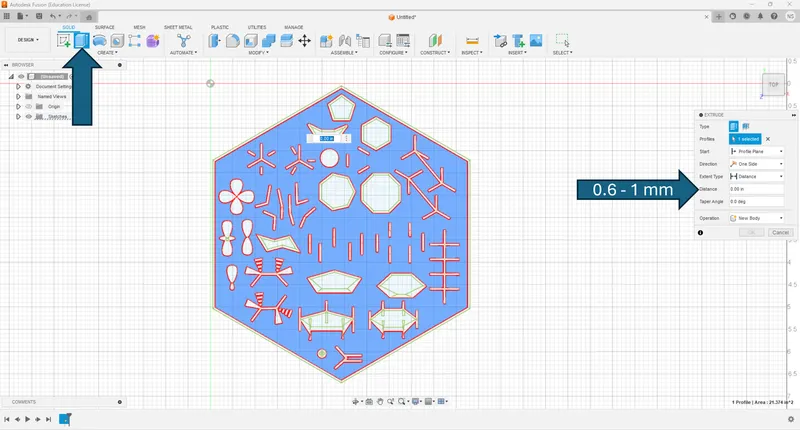Click the Taper Angle input field
Image resolution: width=800 pixels, height=430 pixels.
click(x=756, y=201)
